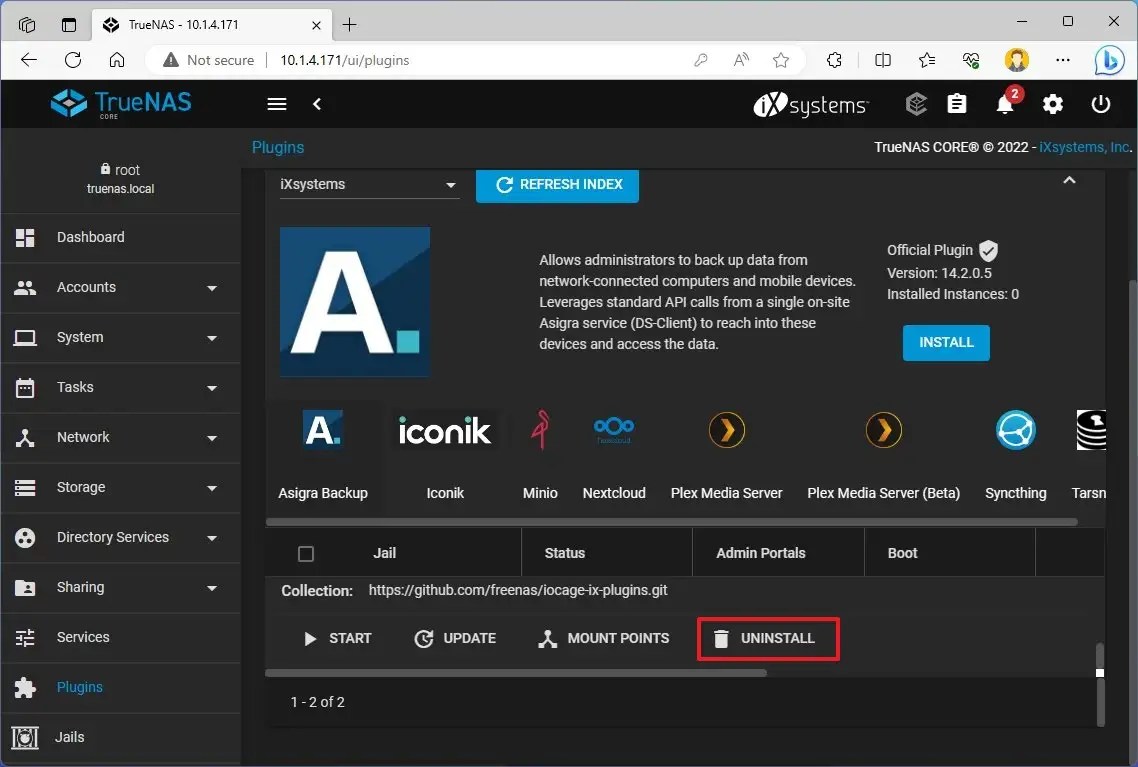Select the Asigra Backup plugin icon
1138x767 pixels.
322,430
